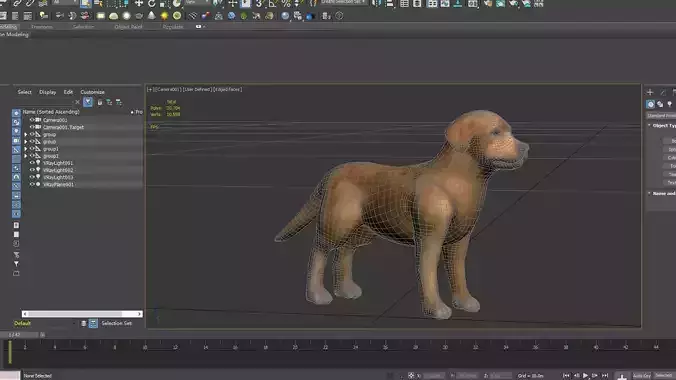The image size is (676, 380).
Task: Open the Select menu in Scene Explorer
Action: click(25, 92)
